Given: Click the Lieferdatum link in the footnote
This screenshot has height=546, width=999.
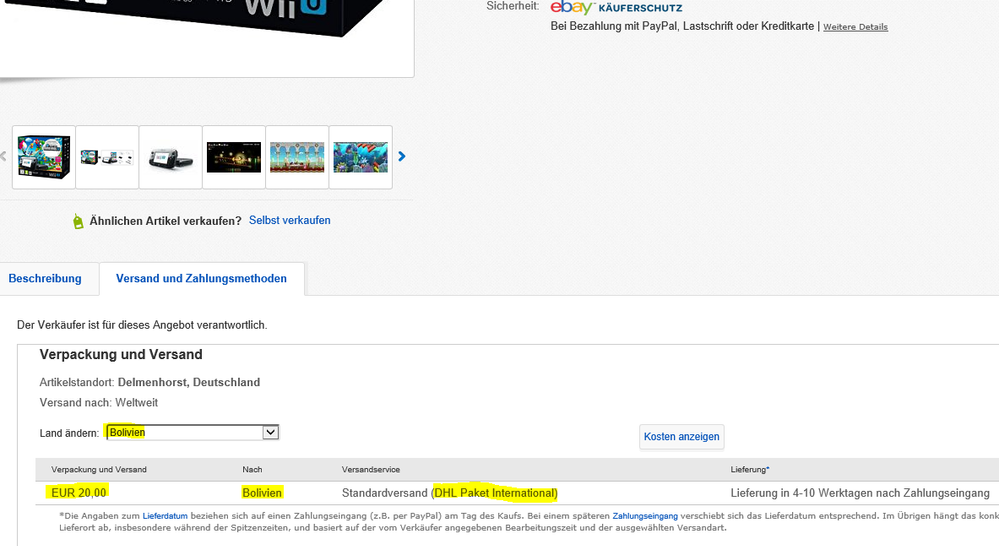Looking at the screenshot, I should click(x=165, y=516).
